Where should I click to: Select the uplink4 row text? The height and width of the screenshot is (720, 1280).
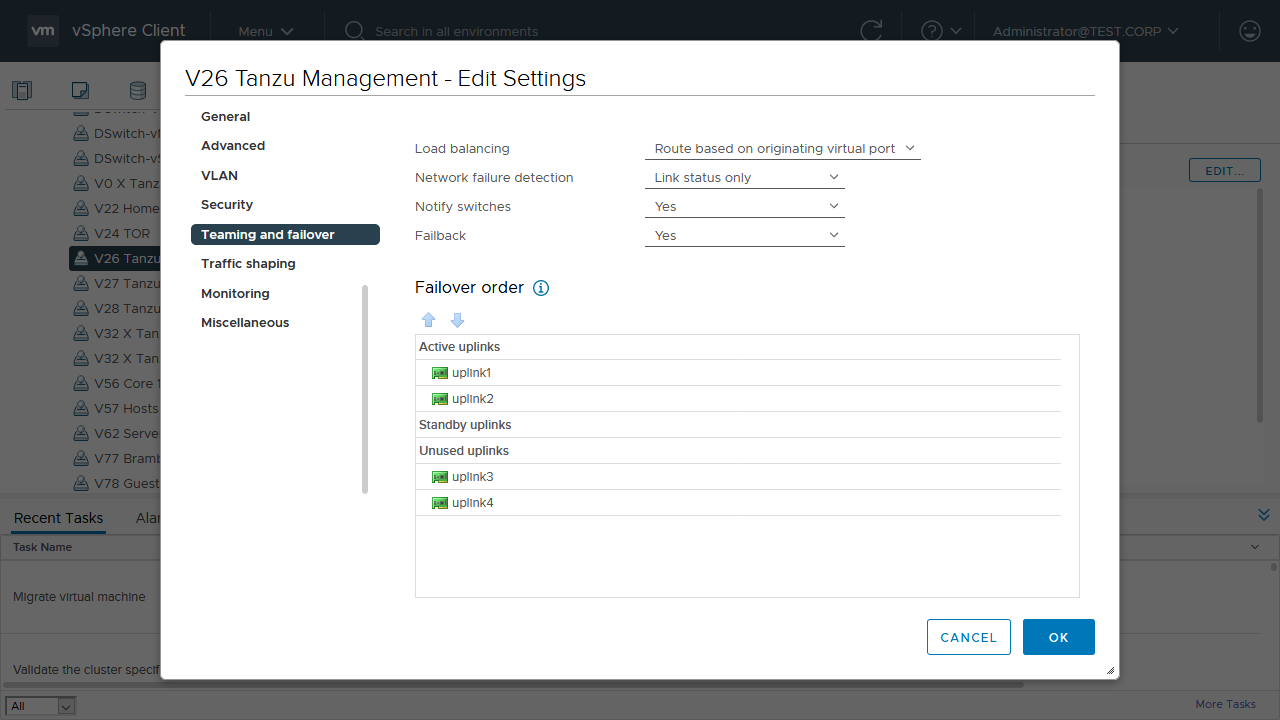coord(473,503)
